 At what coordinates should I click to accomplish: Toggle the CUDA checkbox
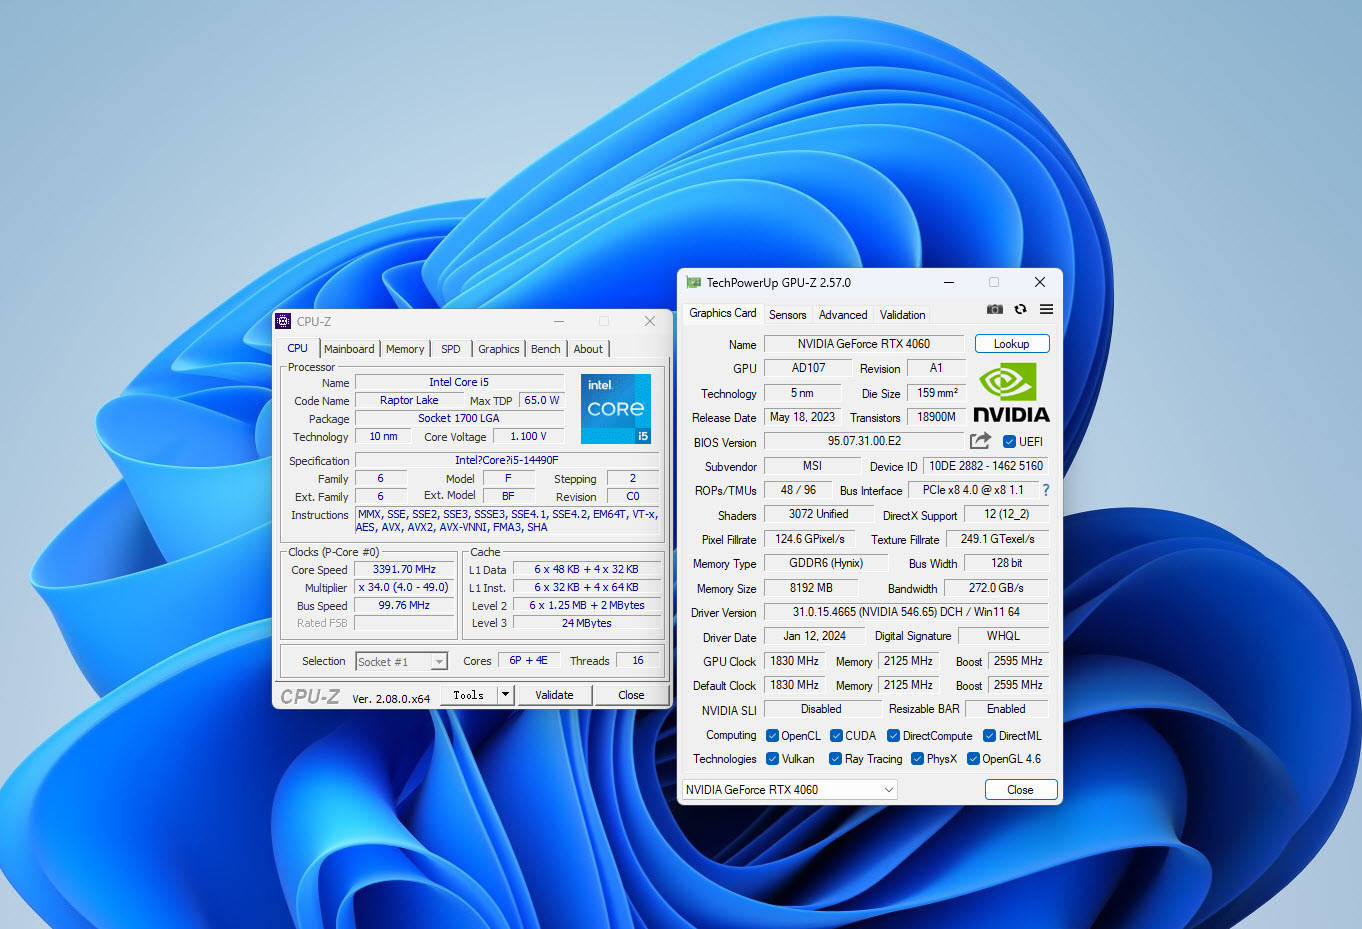click(x=836, y=736)
